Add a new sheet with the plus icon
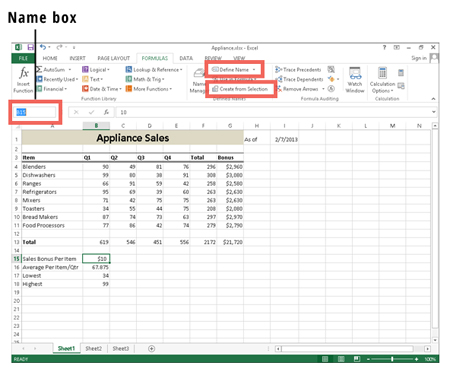The image size is (450, 372). 151,349
